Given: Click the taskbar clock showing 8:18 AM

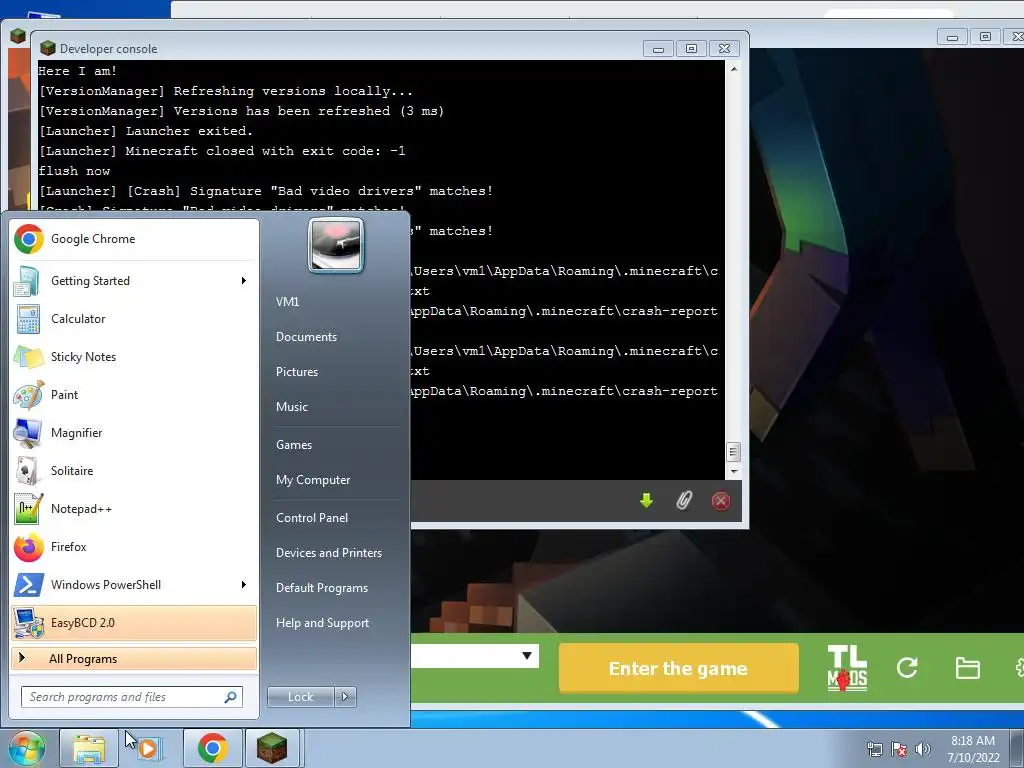Looking at the screenshot, I should coord(973,749).
